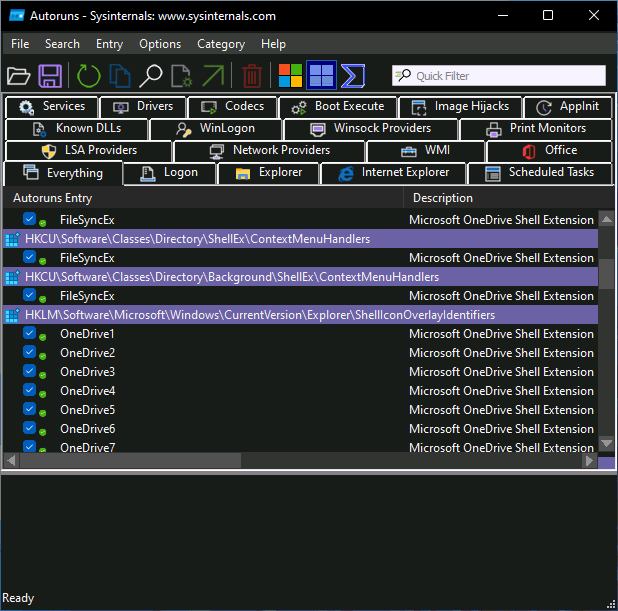
Task: Click the Copy pages toolbar icon
Action: 120,75
